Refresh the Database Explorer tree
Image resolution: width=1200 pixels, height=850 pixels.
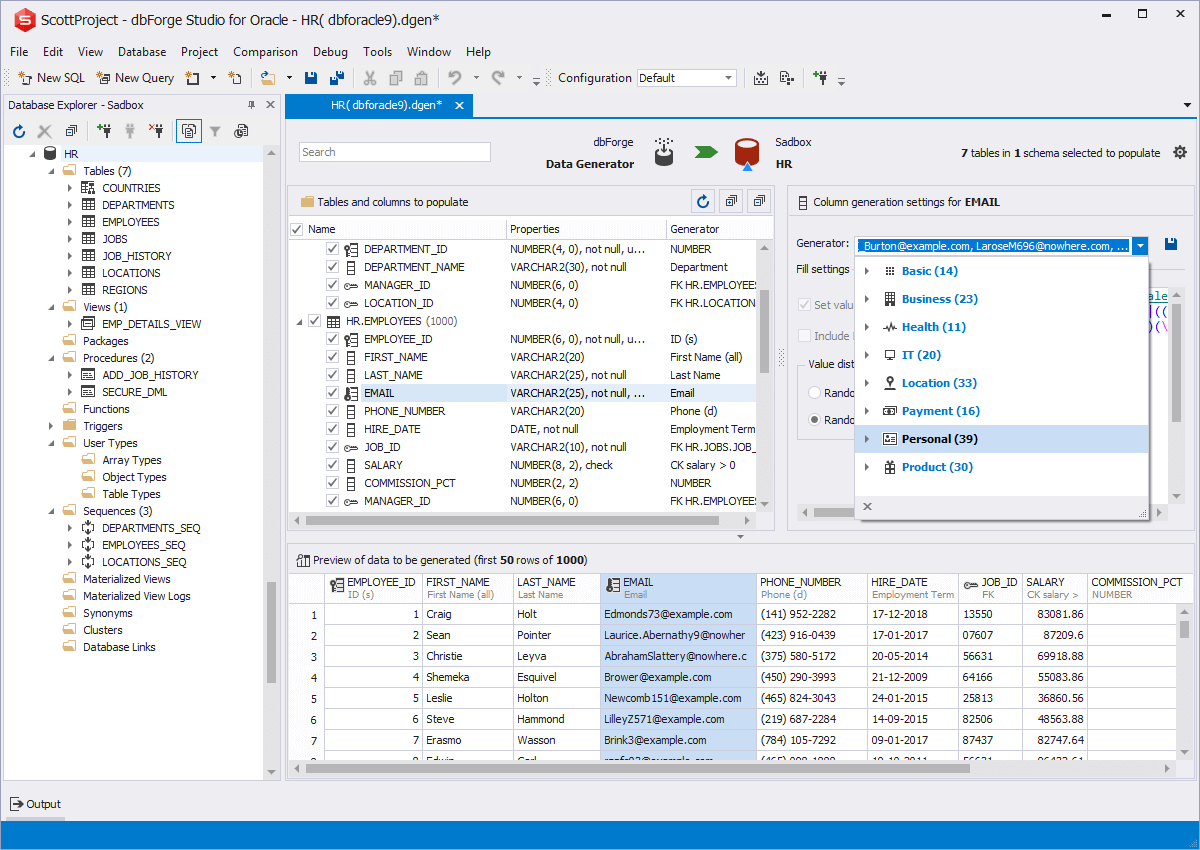point(18,131)
